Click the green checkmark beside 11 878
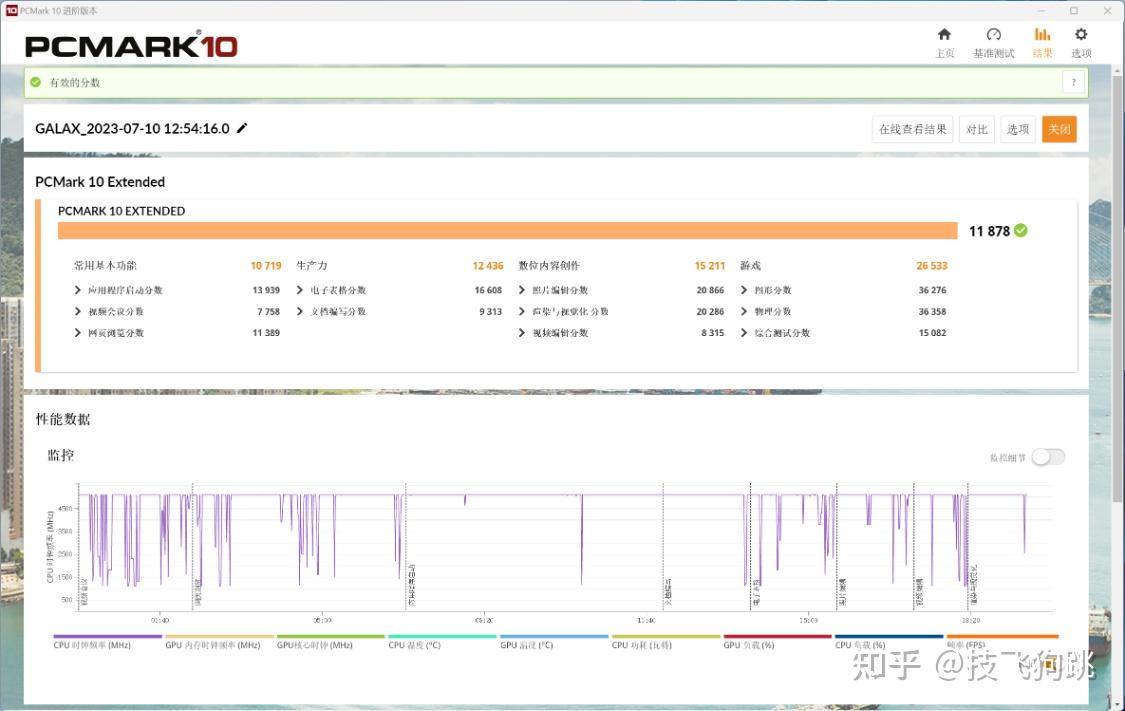 (1021, 230)
